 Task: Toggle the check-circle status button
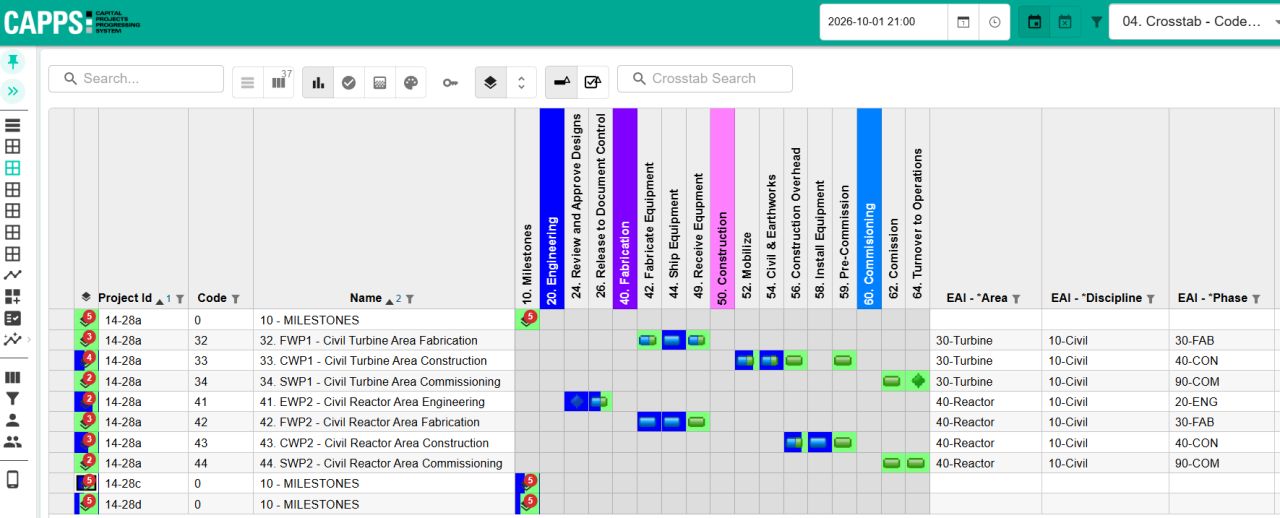(349, 83)
